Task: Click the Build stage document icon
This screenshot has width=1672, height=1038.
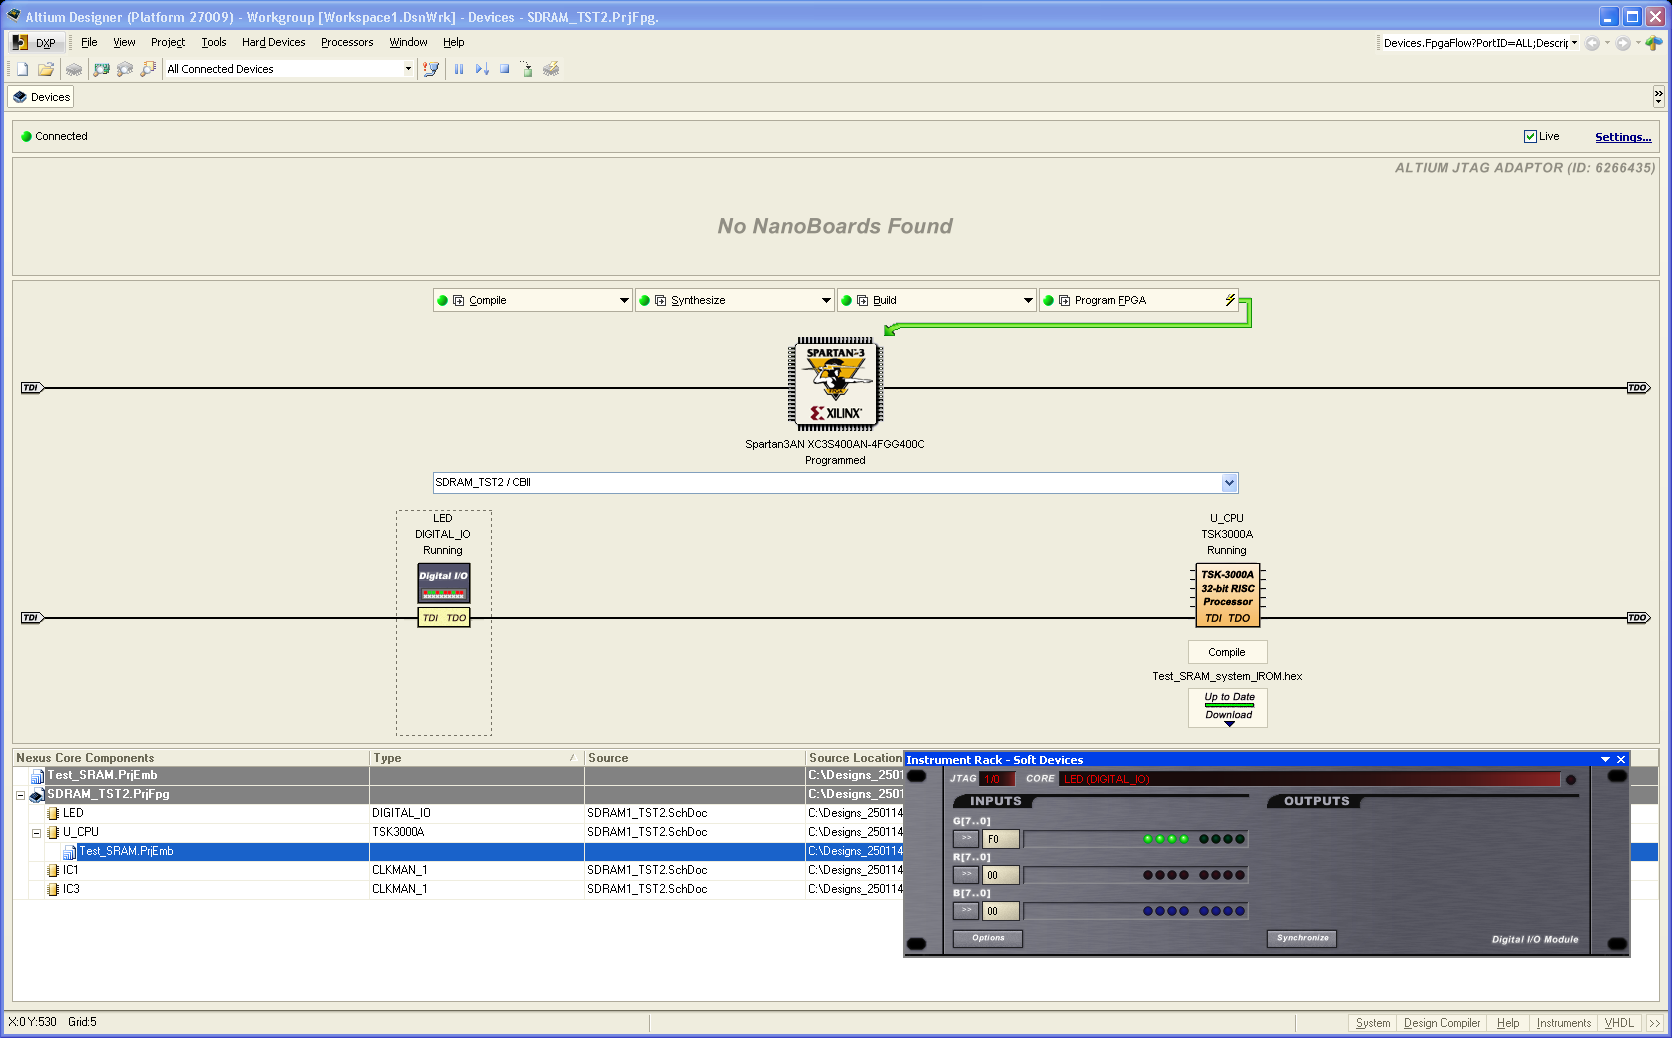Action: click(x=863, y=300)
